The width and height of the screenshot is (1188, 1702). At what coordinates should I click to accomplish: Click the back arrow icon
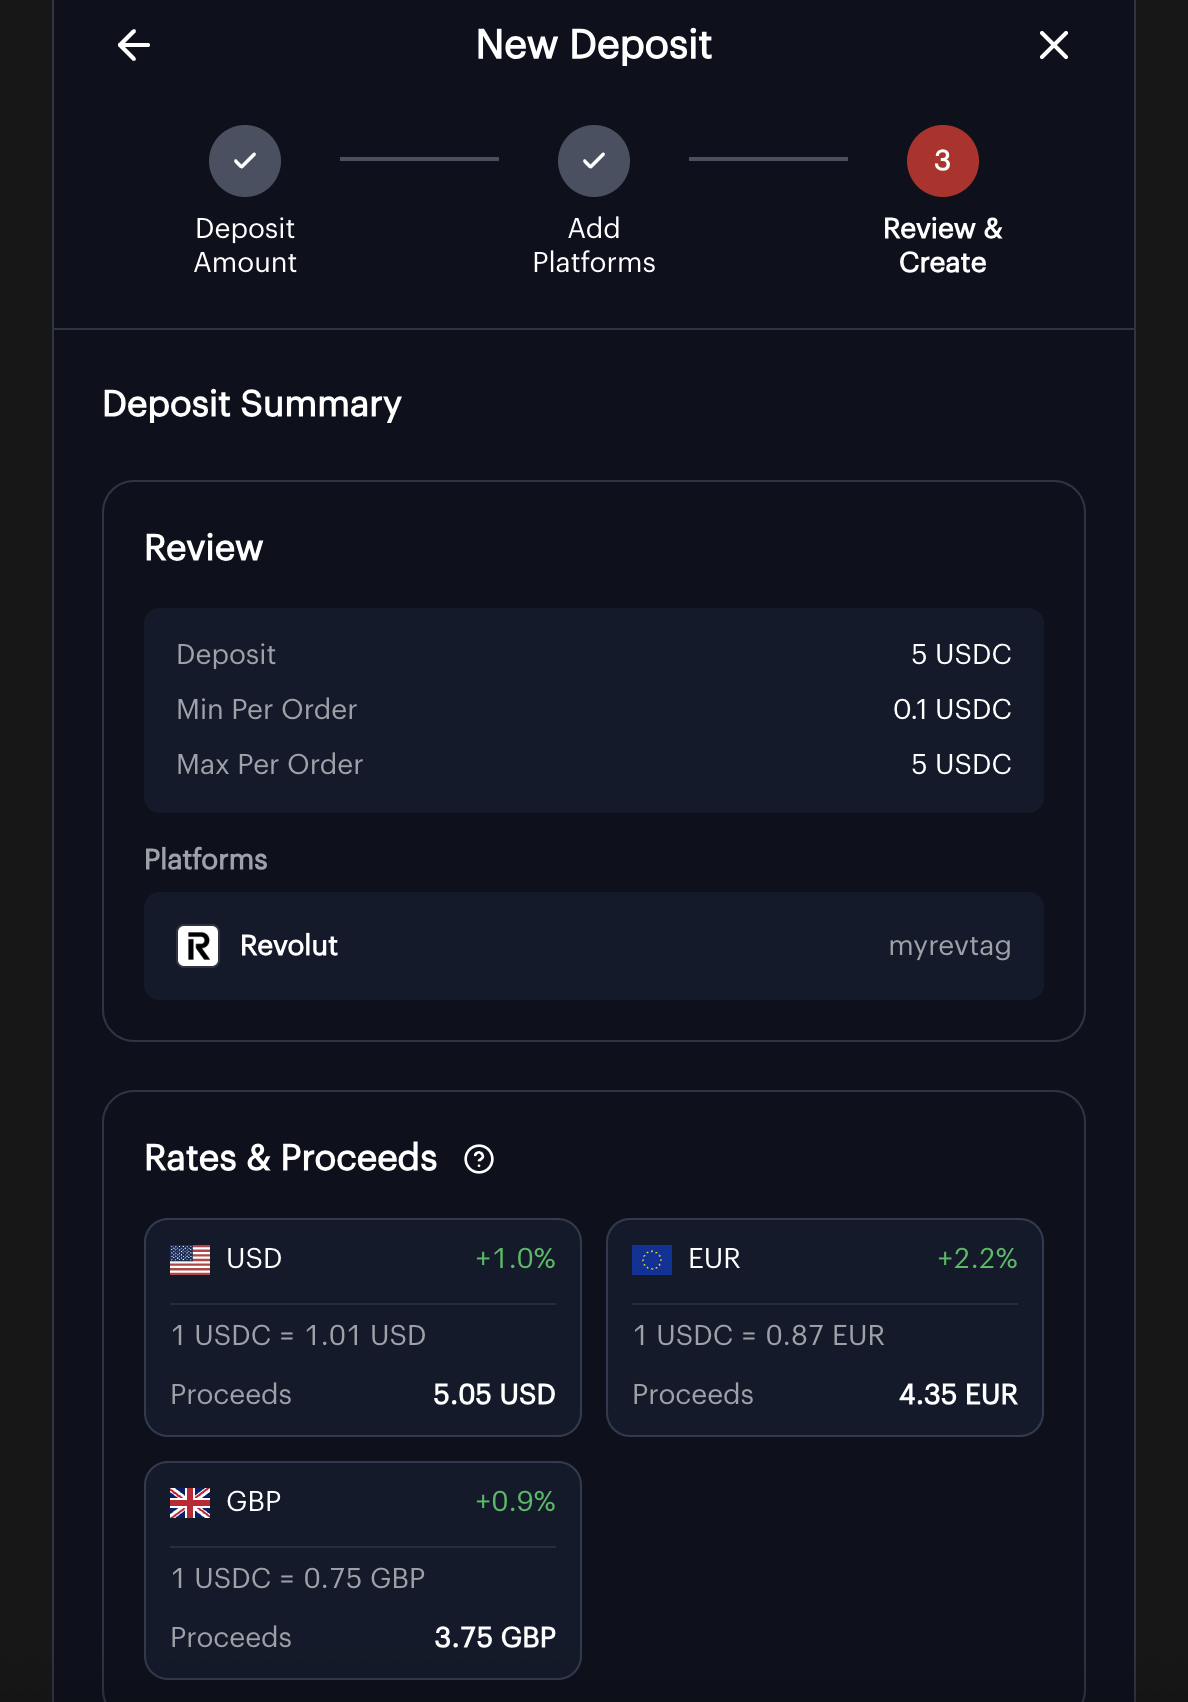click(134, 45)
